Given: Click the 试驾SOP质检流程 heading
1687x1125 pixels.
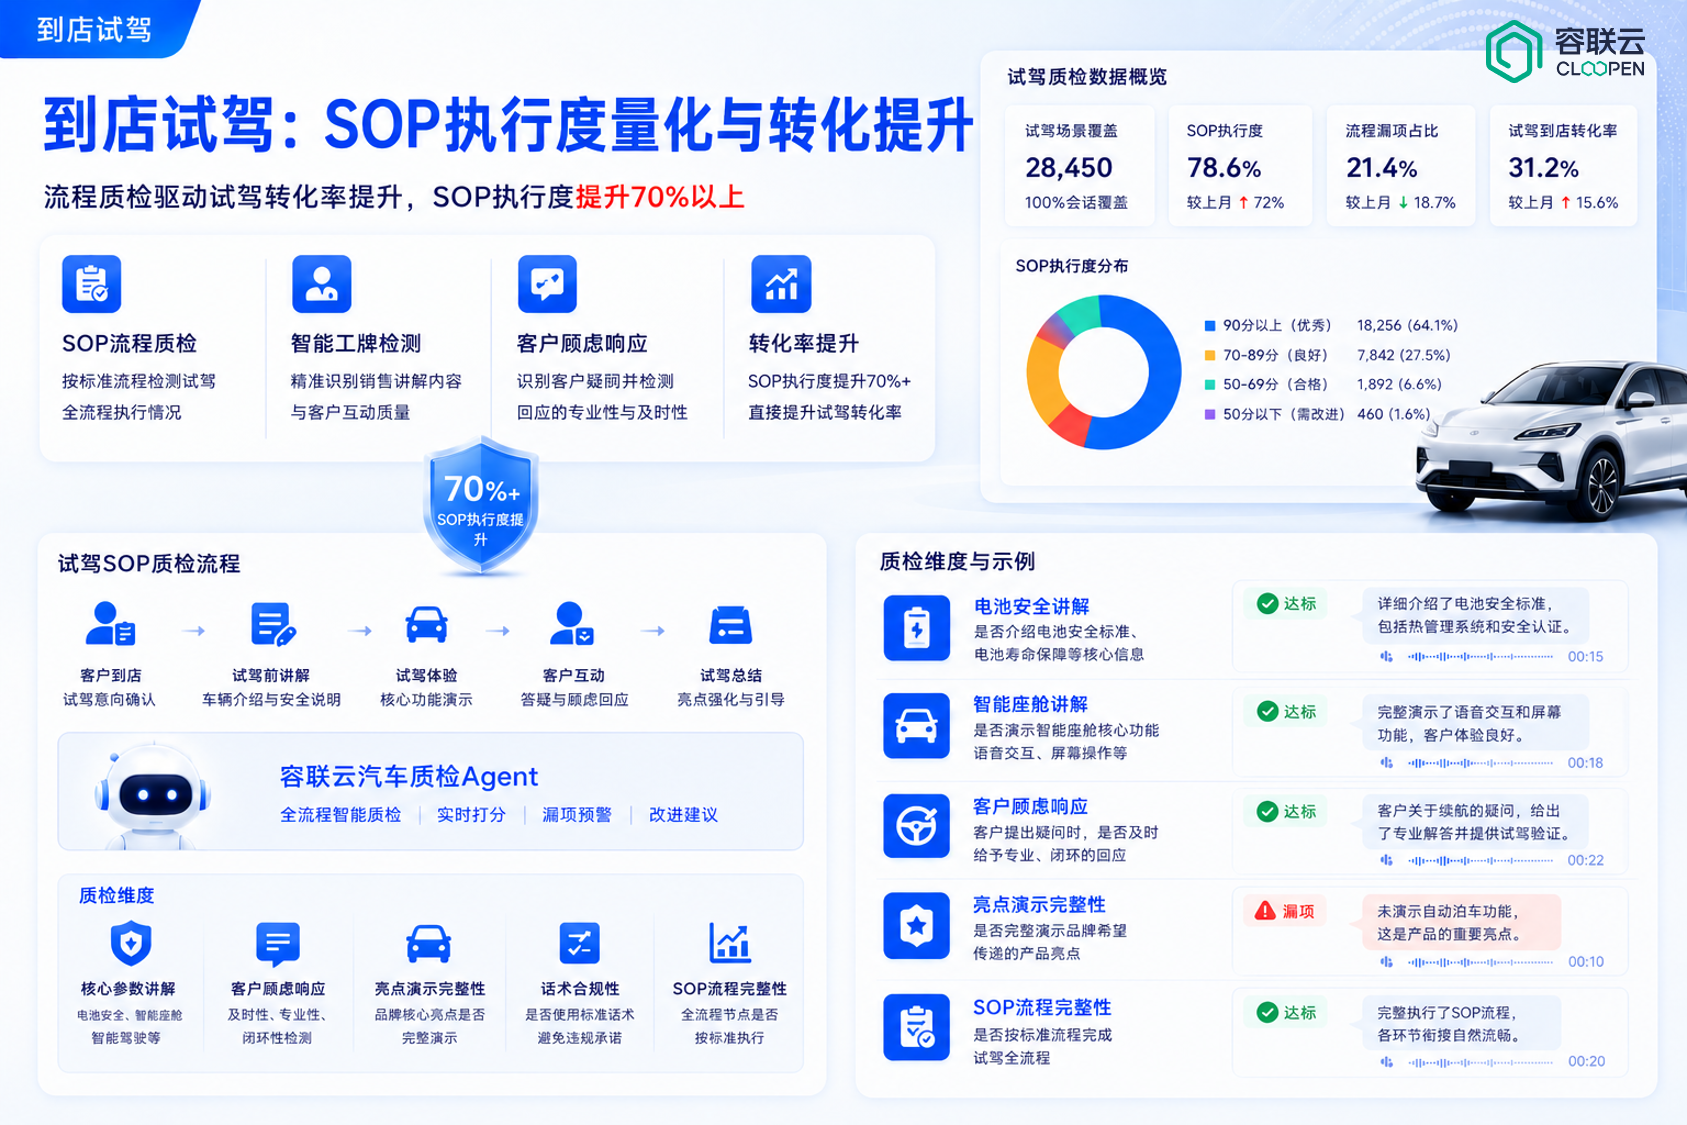Looking at the screenshot, I should point(149,564).
